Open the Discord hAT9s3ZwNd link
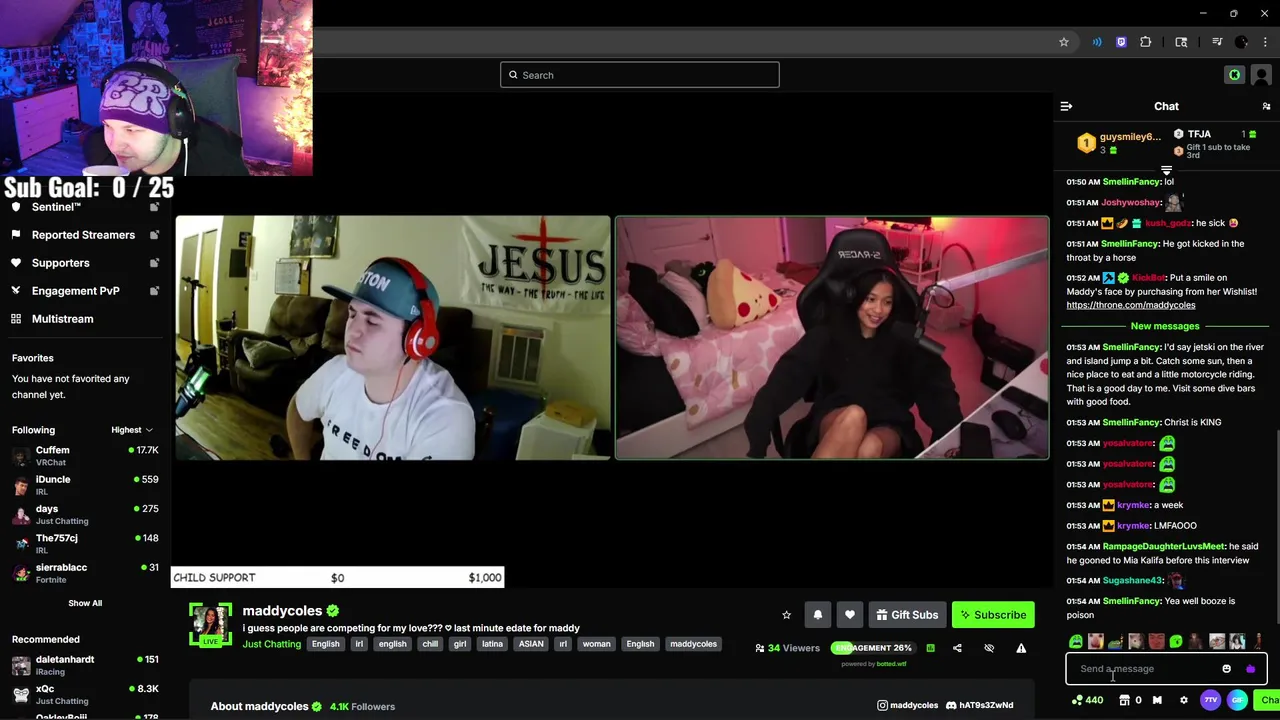 [x=980, y=705]
